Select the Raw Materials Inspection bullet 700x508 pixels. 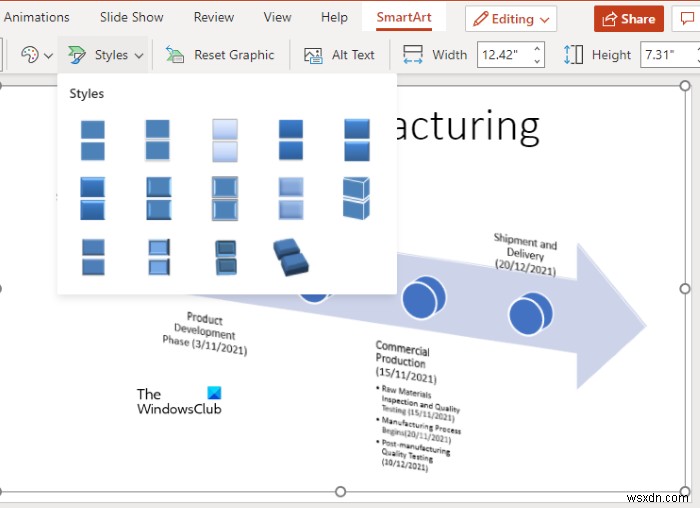tap(419, 404)
